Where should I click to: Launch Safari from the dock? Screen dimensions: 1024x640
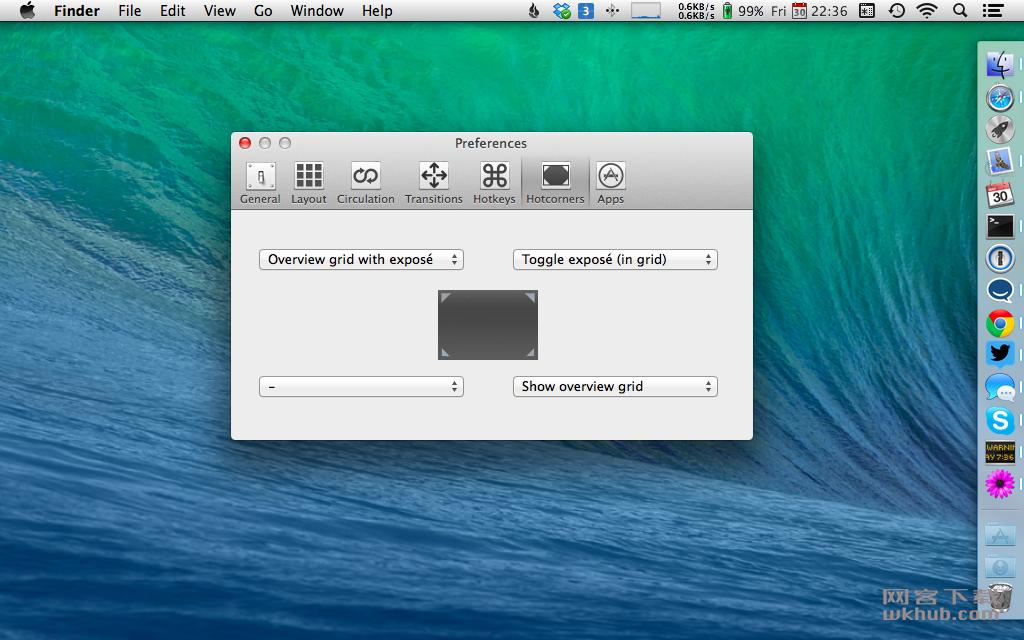tap(1000, 99)
